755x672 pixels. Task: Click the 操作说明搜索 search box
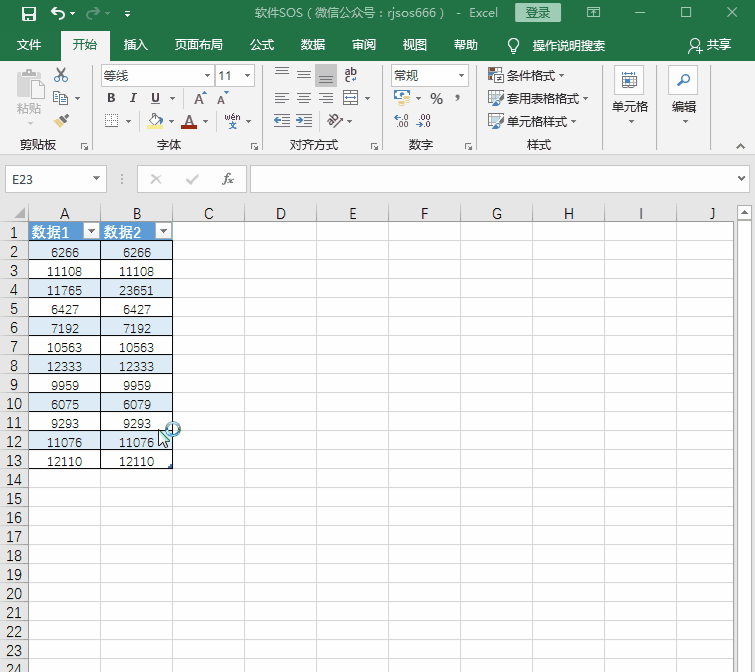point(556,45)
